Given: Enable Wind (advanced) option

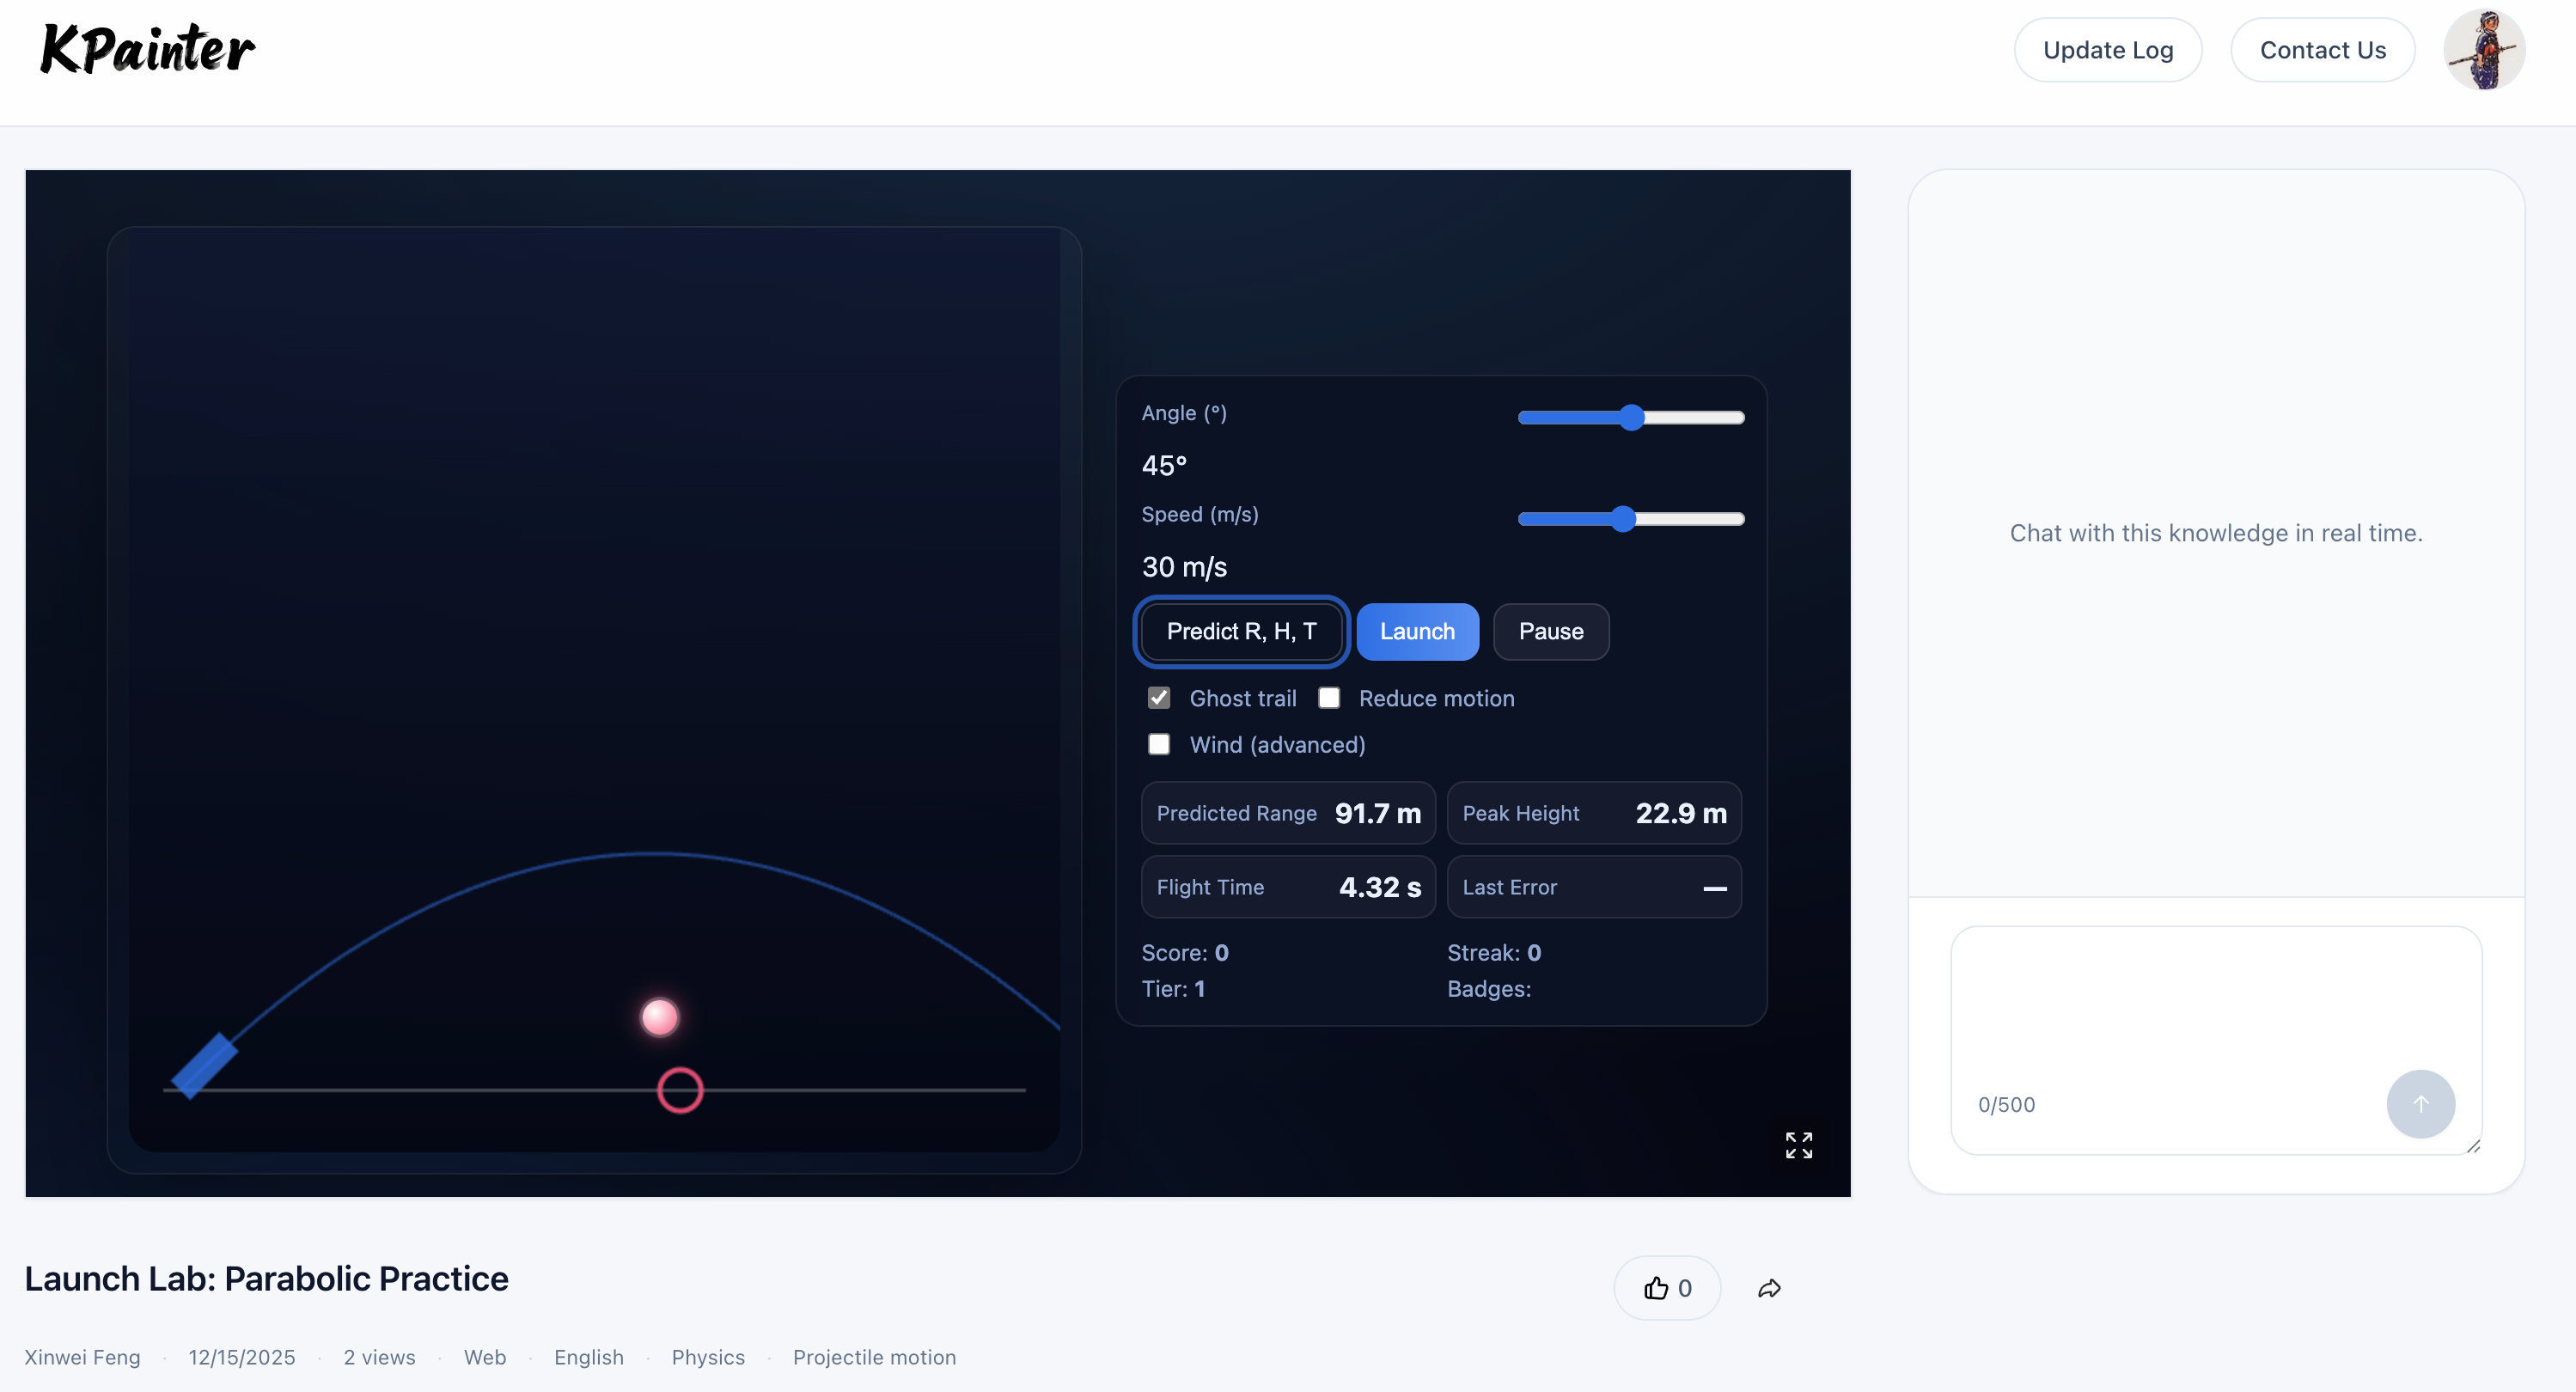Looking at the screenshot, I should (x=1159, y=744).
